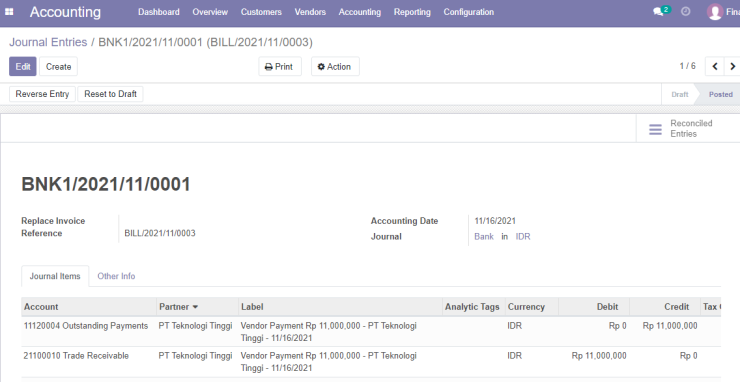The image size is (740, 382).
Task: Select the 11120004 Outstanding Payments row
Action: point(371,331)
